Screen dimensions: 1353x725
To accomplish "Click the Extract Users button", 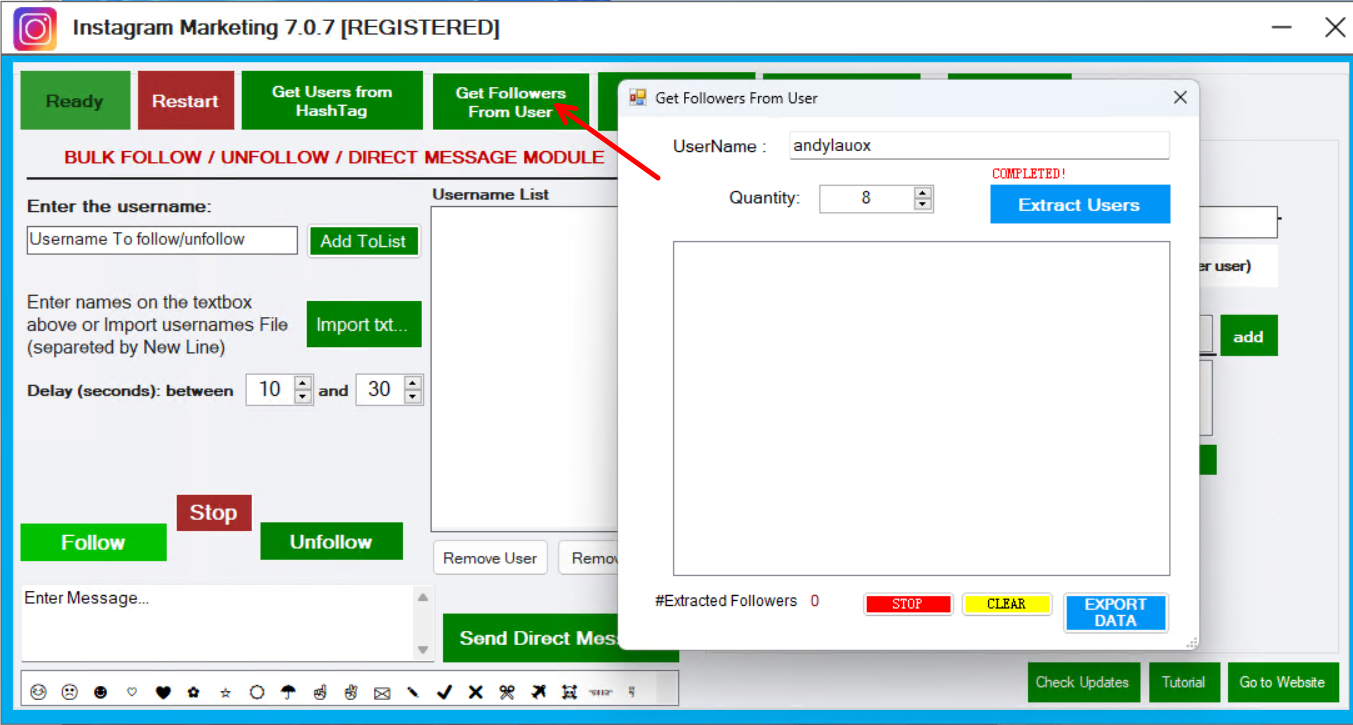I will tap(1079, 205).
